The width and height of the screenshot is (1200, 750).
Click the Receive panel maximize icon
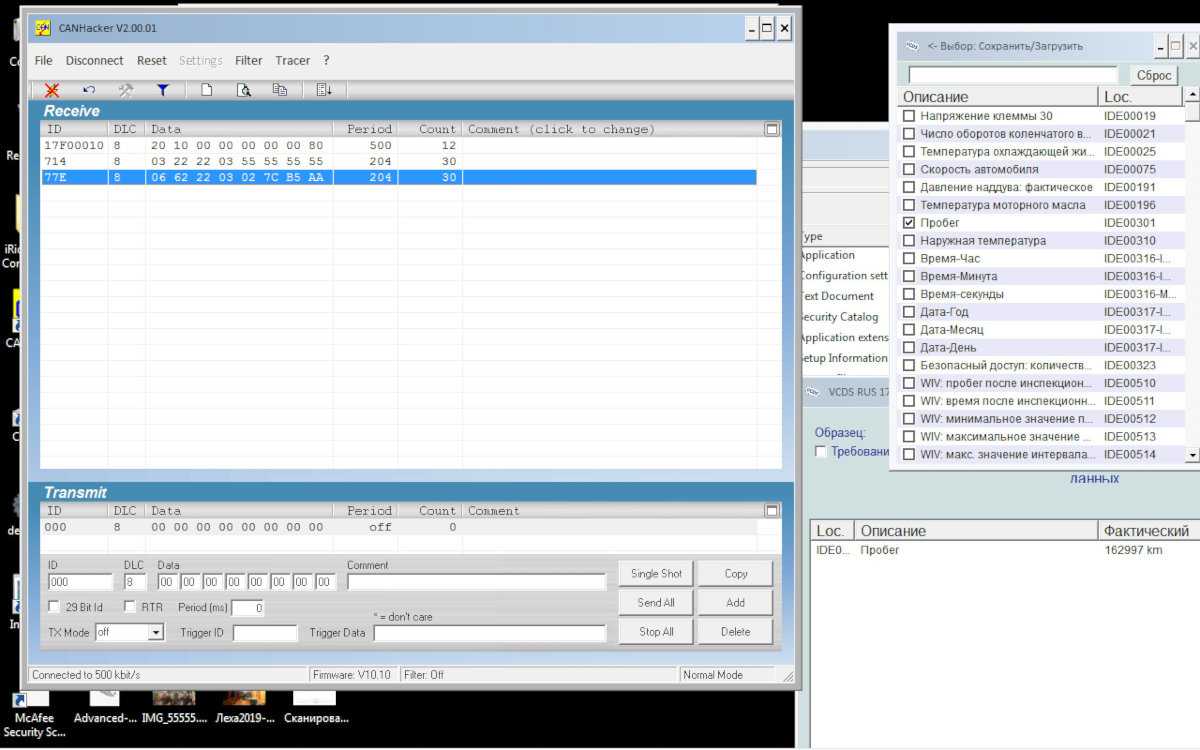tap(771, 129)
